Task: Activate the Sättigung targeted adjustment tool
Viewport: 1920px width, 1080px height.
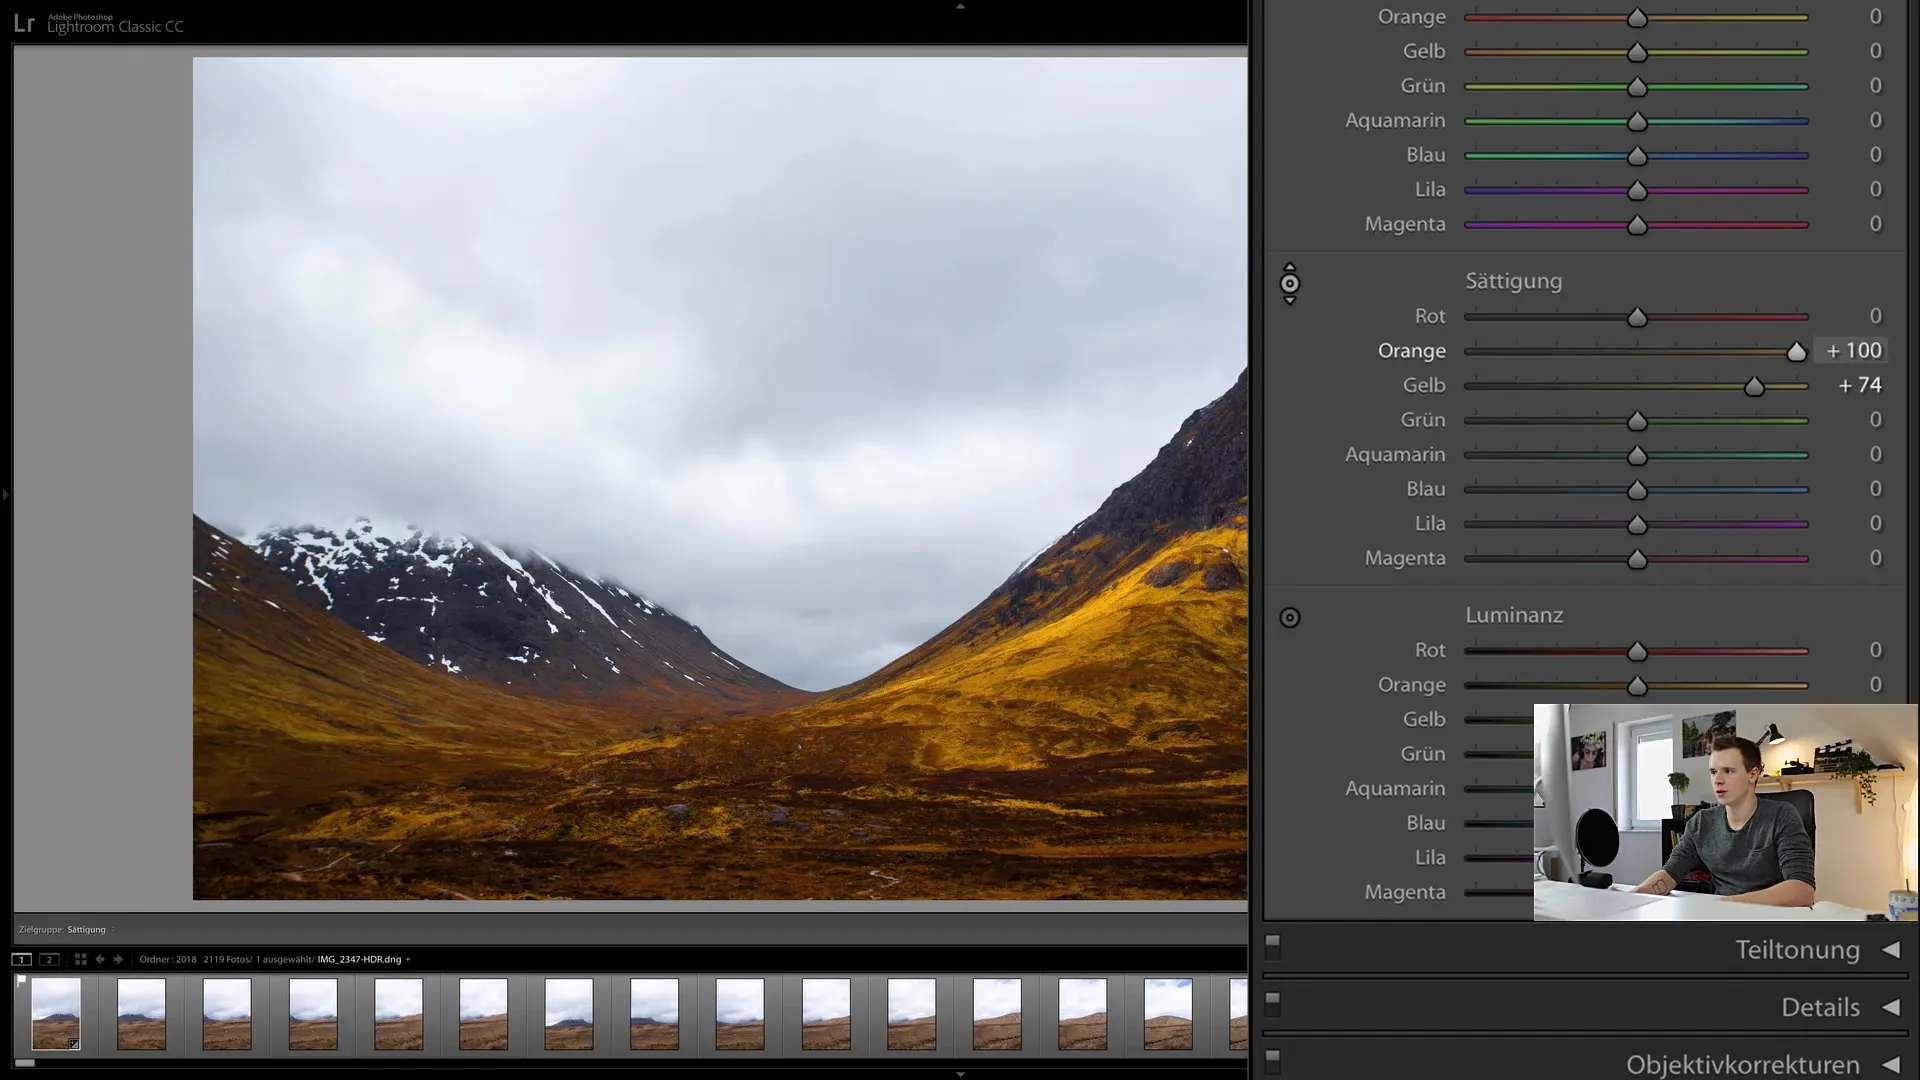Action: (1290, 284)
